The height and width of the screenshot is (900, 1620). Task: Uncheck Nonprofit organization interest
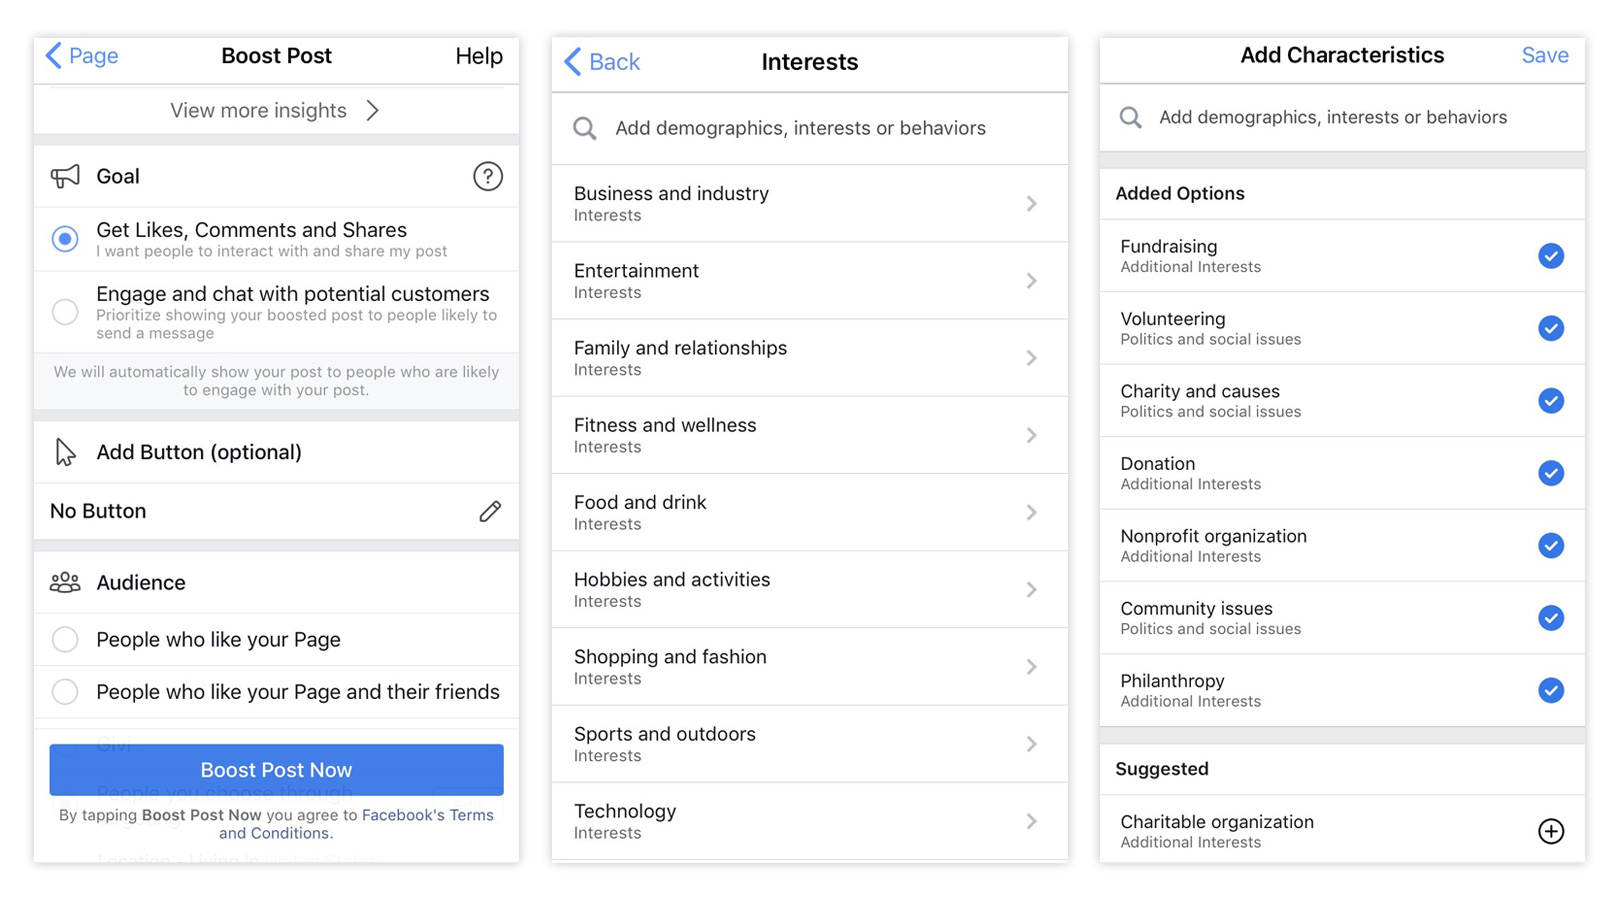click(1551, 546)
